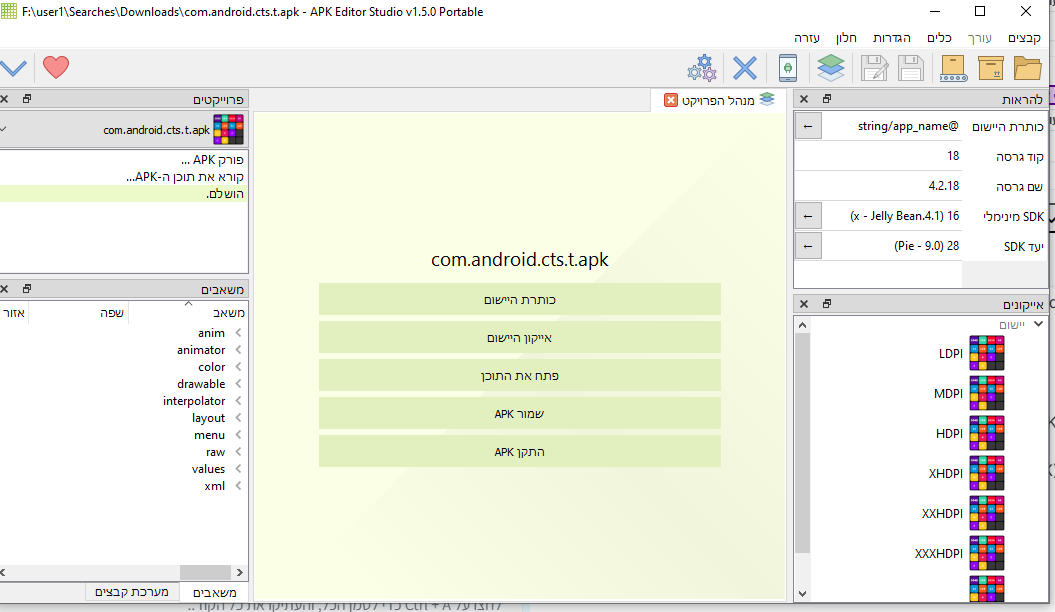The height and width of the screenshot is (612, 1055).
Task: Click the red heart donate icon
Action: [x=56, y=68]
